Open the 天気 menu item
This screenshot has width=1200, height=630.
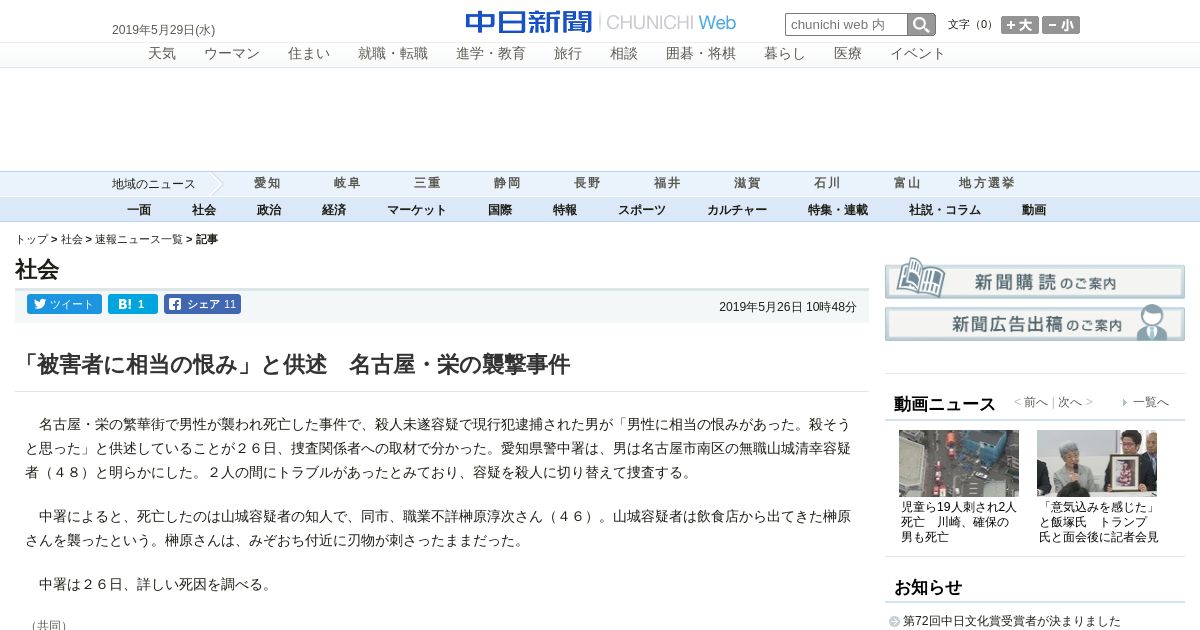pos(162,54)
